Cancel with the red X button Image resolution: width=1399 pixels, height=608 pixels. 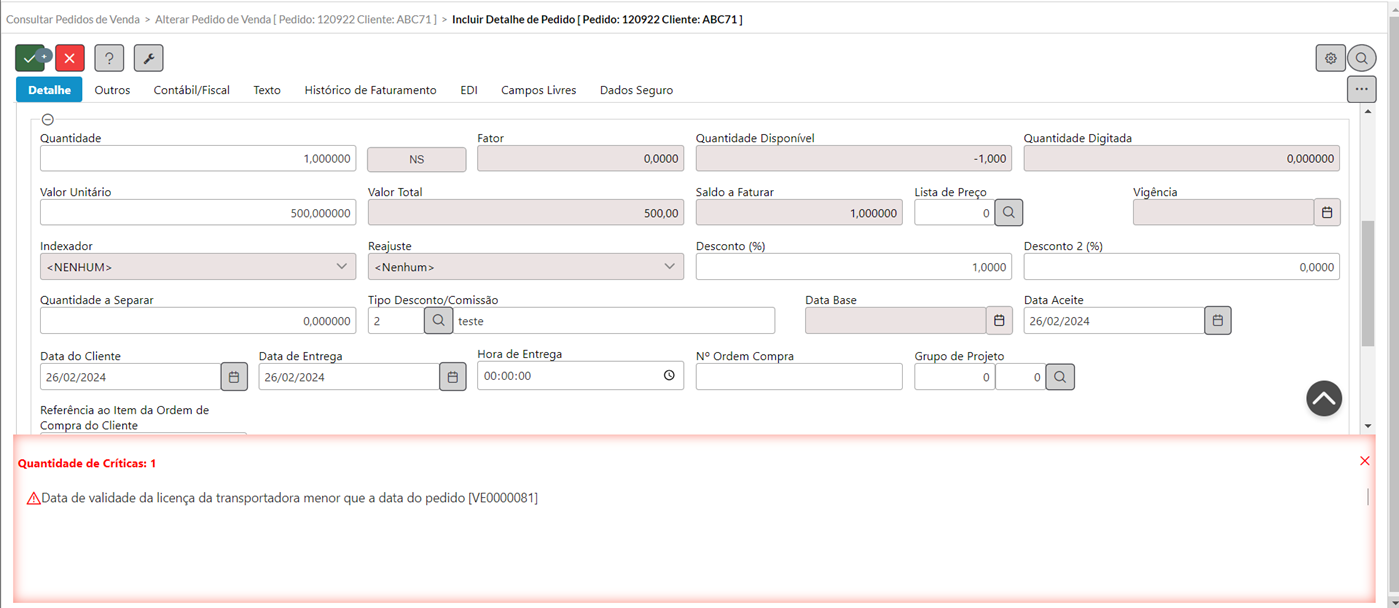point(69,58)
